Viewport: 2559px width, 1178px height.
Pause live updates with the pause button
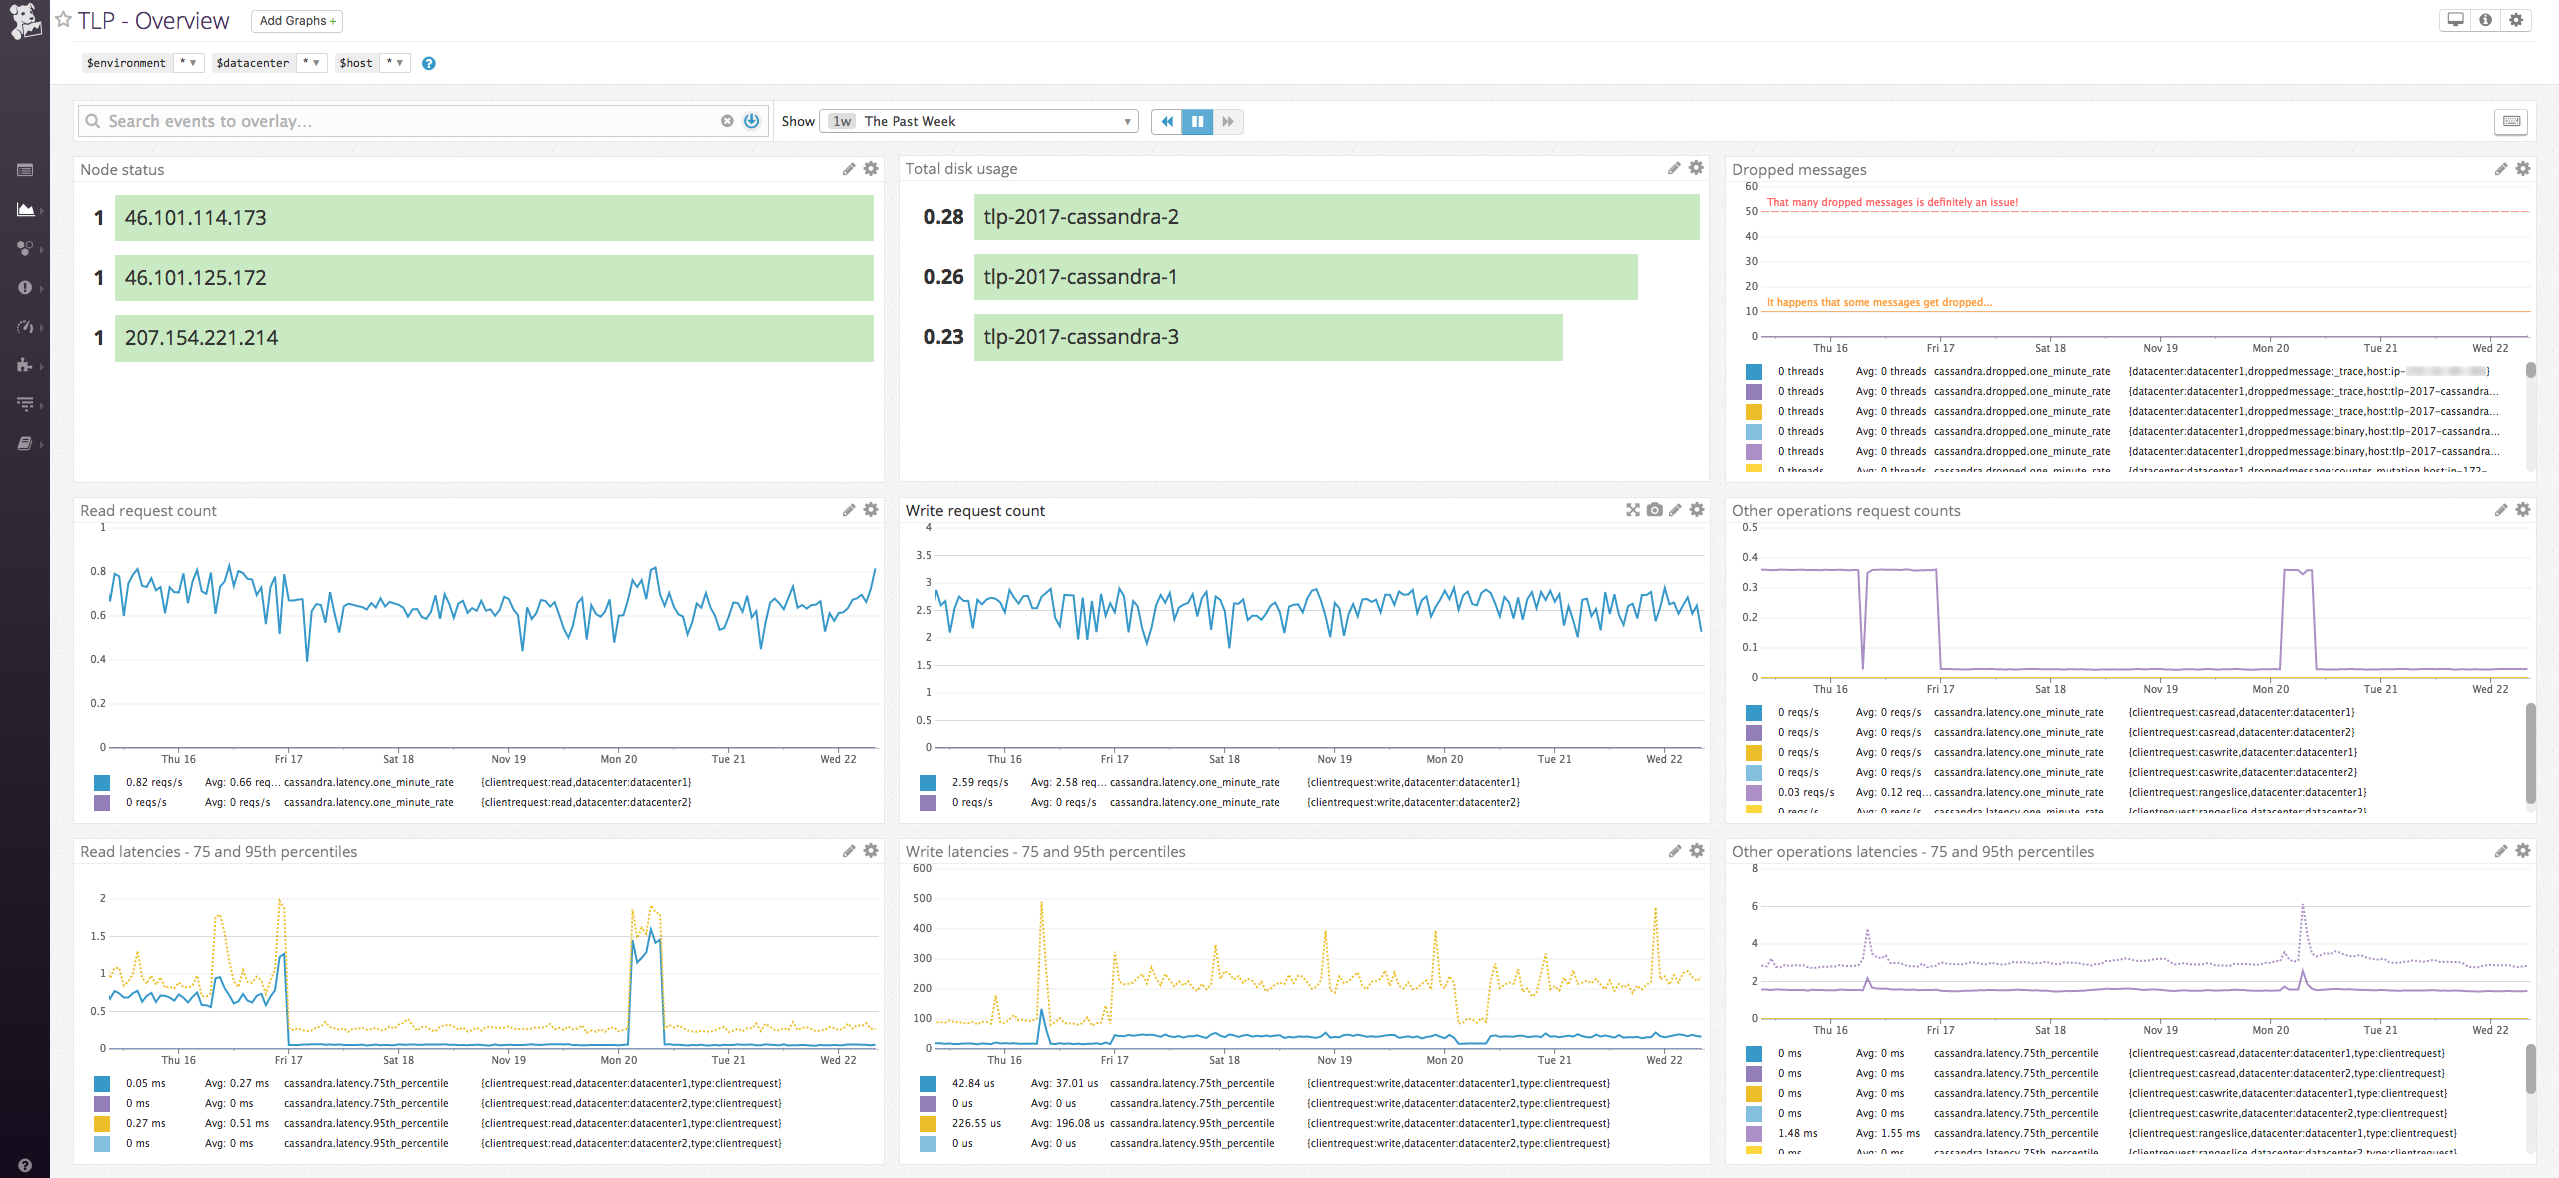[x=1197, y=121]
